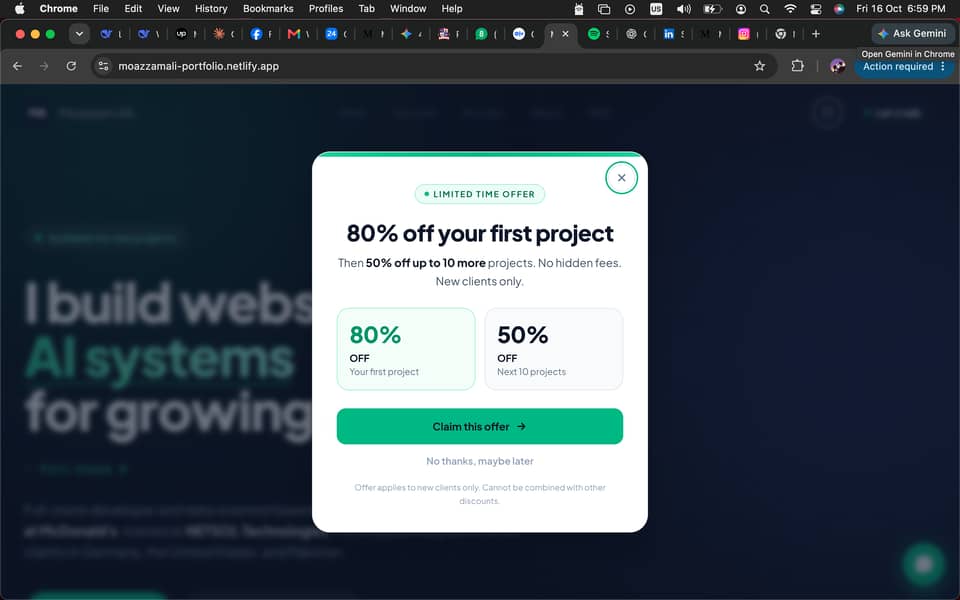
Task: Select the 80% off first project card
Action: 406,349
